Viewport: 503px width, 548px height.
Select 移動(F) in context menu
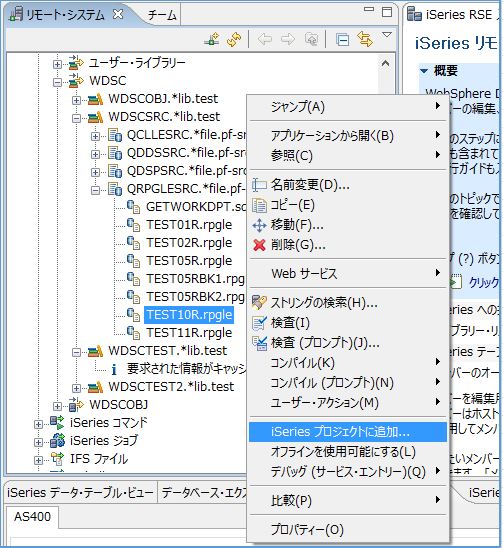[348, 225]
